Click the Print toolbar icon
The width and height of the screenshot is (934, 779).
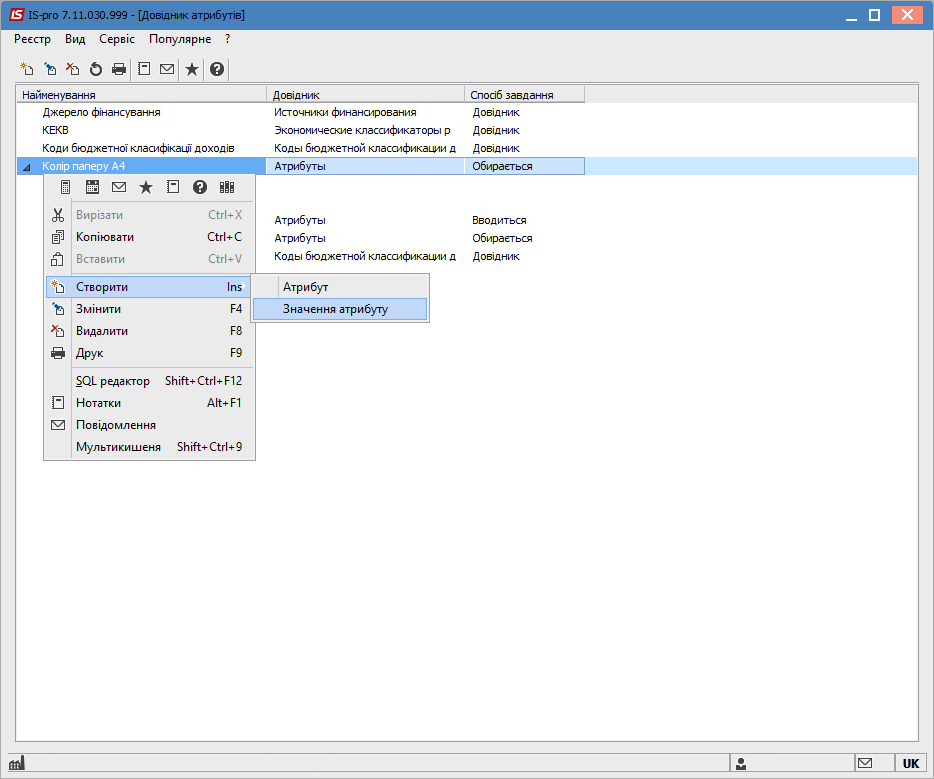pos(119,69)
